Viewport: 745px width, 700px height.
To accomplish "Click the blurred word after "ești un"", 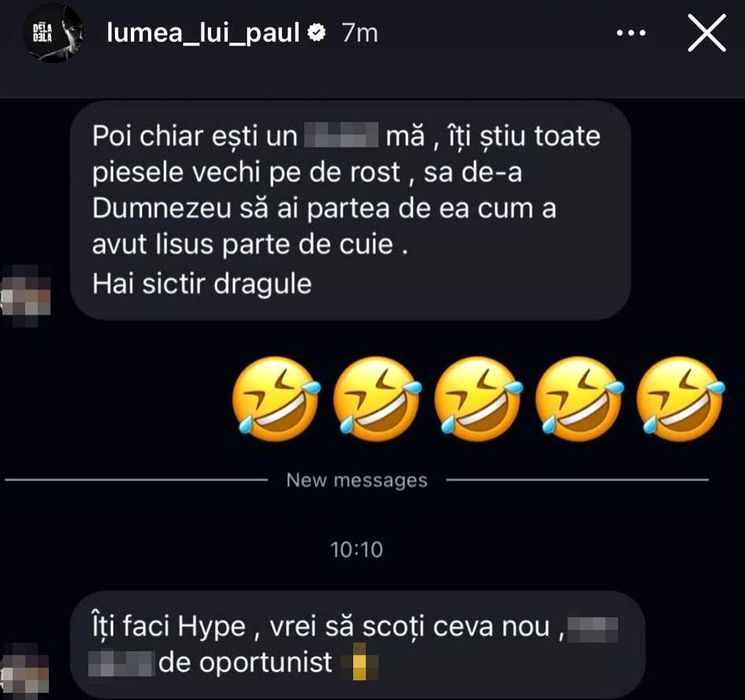I will [341, 135].
